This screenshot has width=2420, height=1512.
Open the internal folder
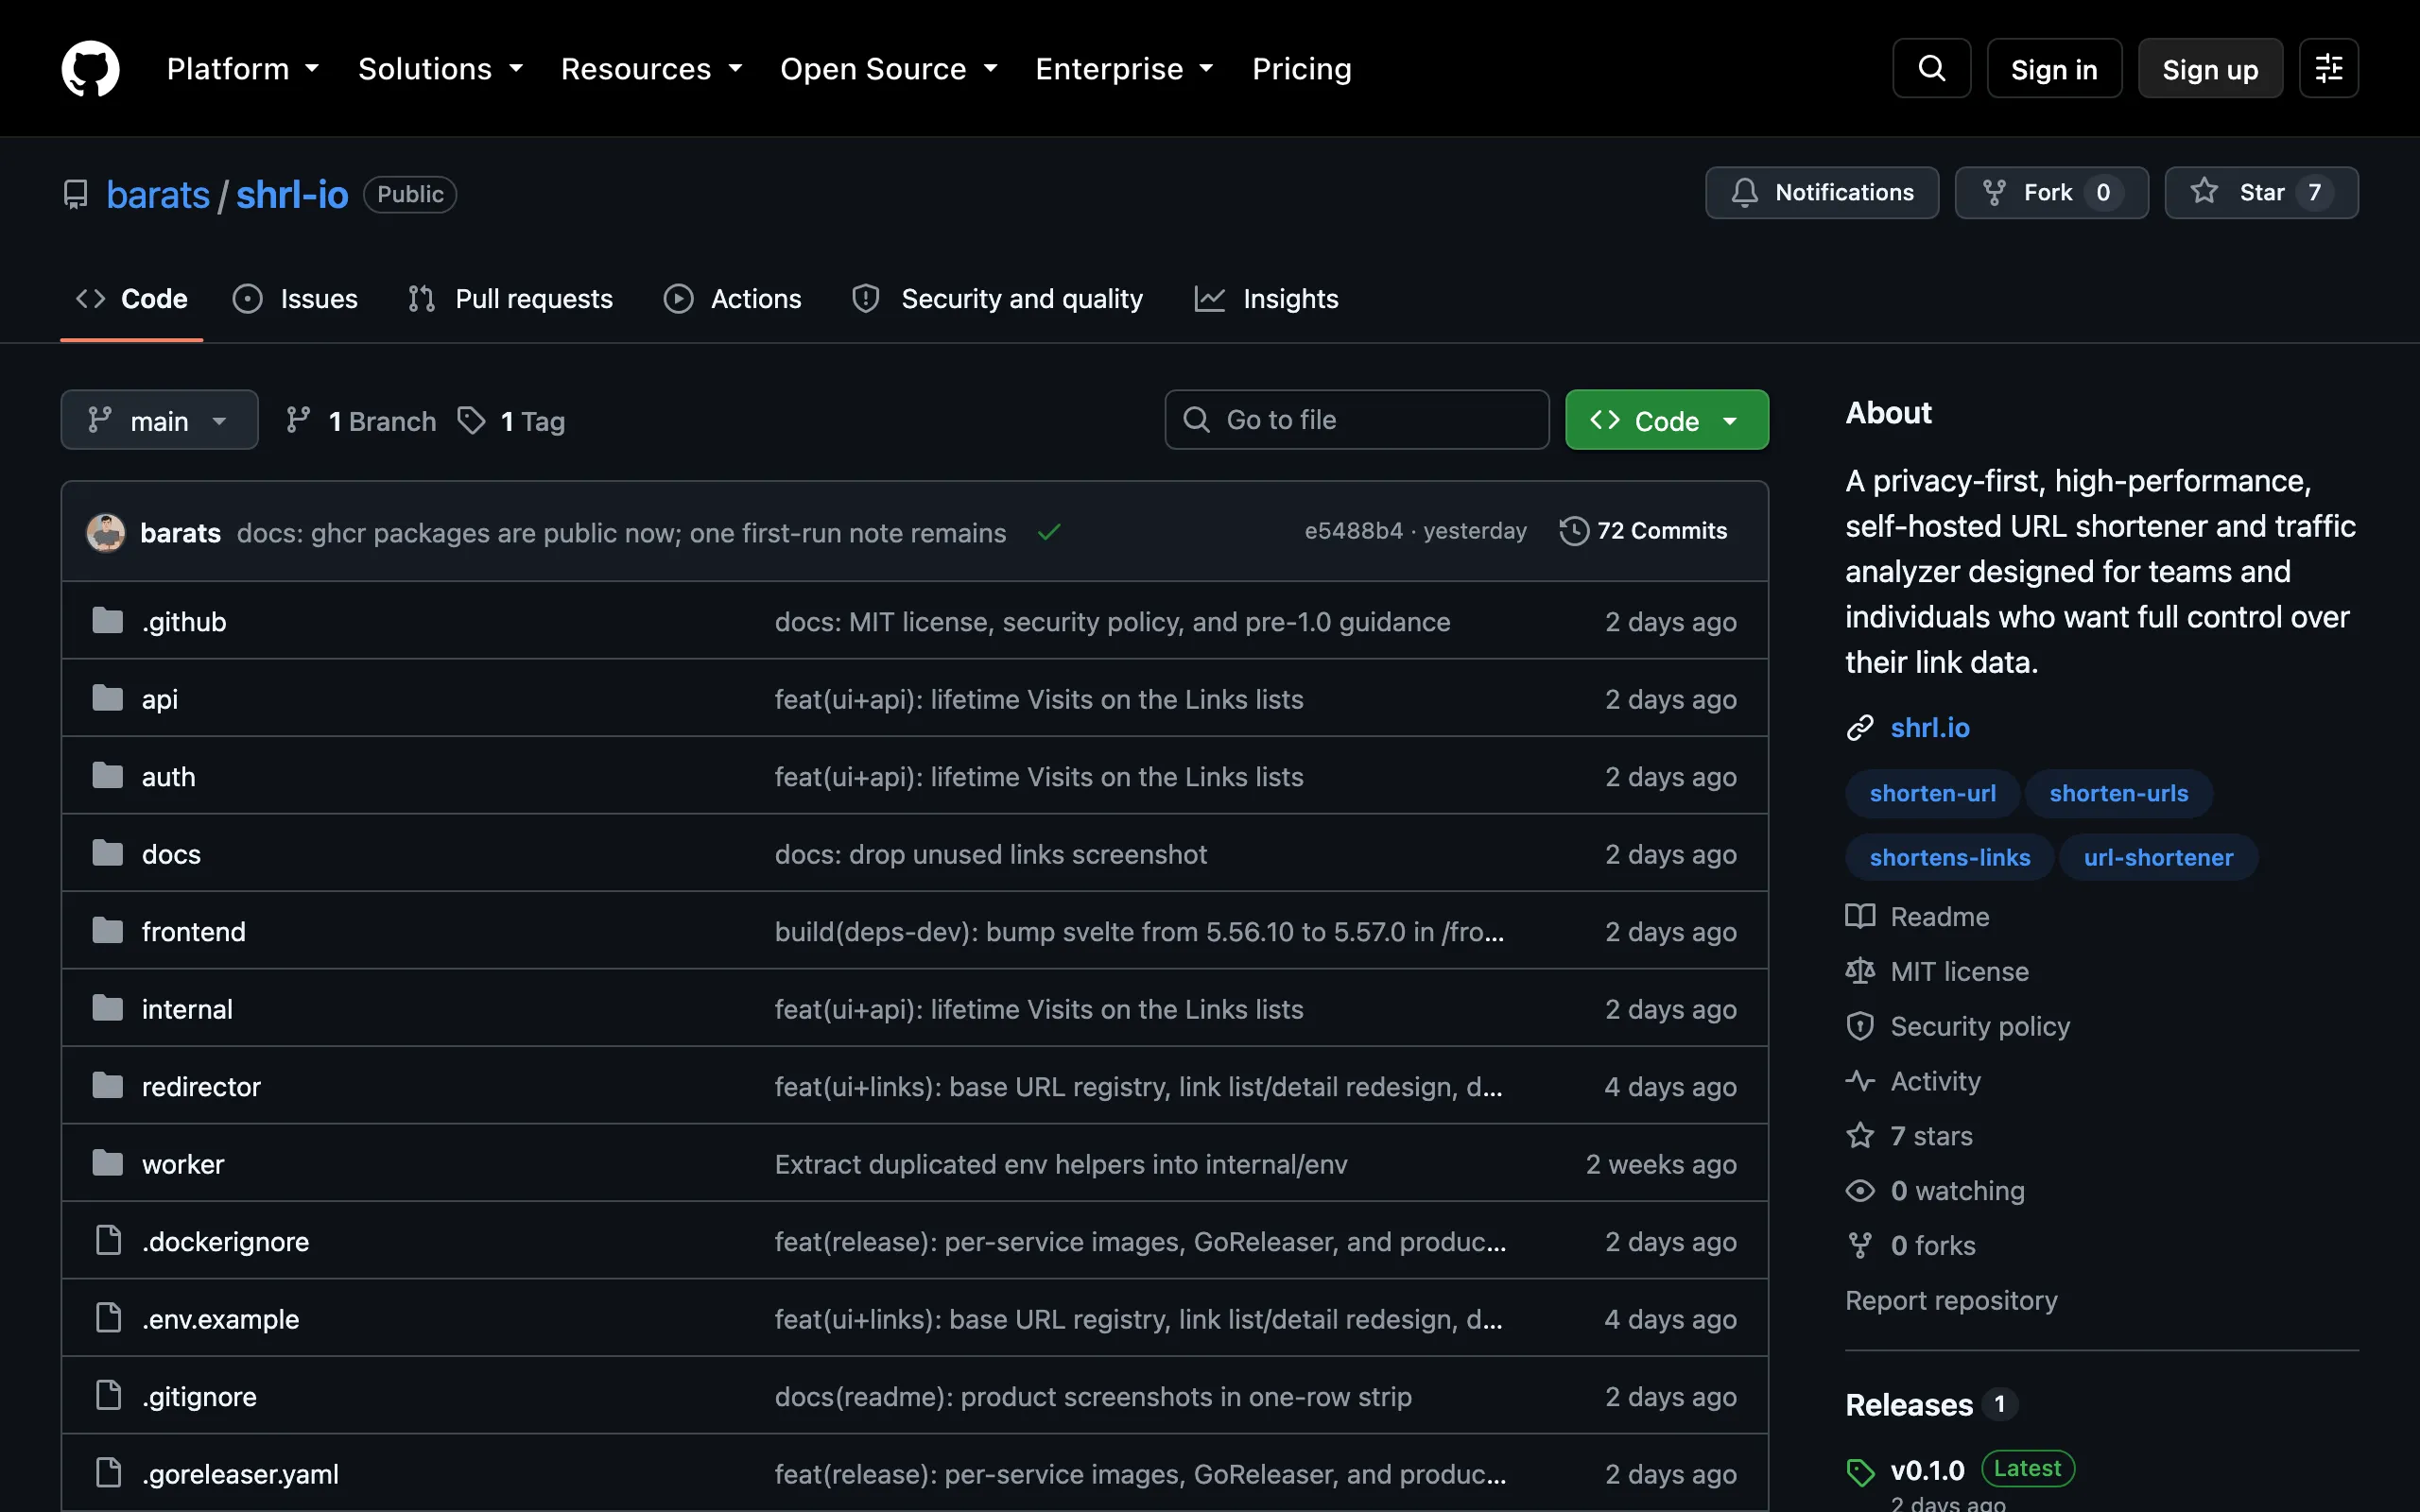pos(187,1009)
